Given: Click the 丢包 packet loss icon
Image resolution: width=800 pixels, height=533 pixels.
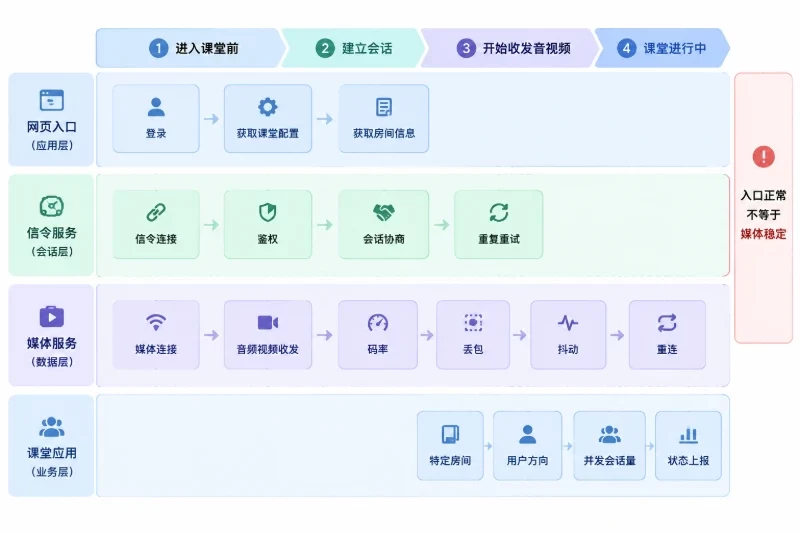Looking at the screenshot, I should [473, 322].
